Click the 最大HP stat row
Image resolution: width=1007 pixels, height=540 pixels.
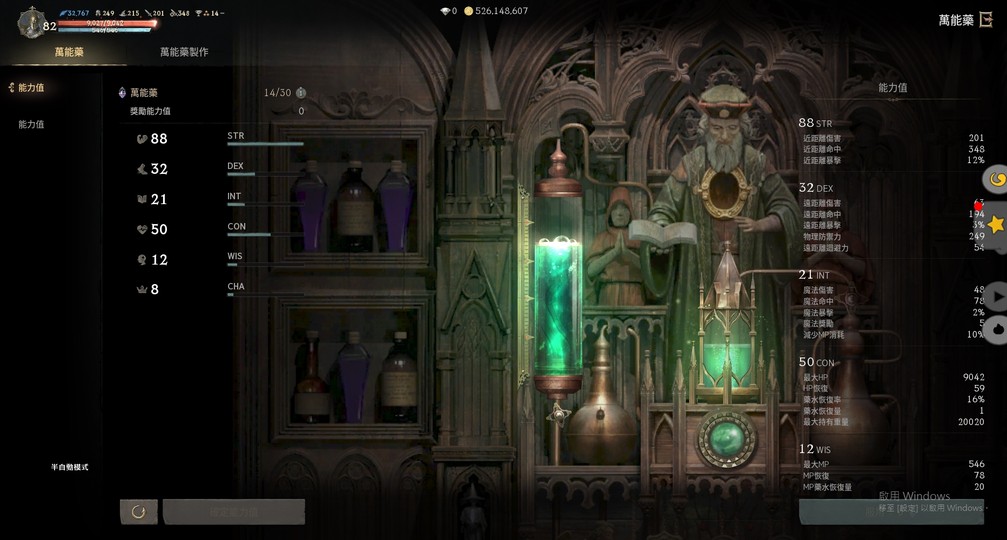click(893, 378)
